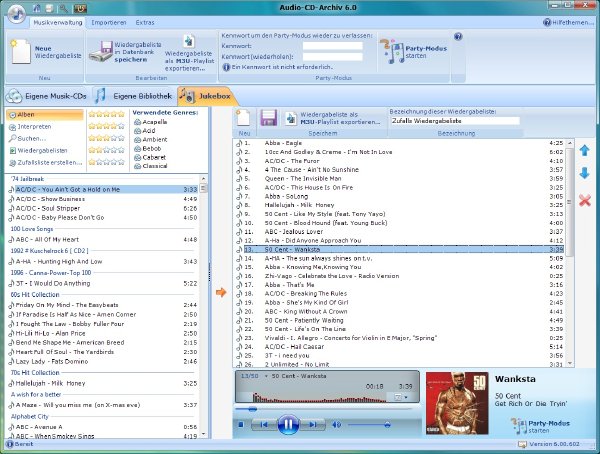
Task: Click Zufallsliste erstellen...
Action: click(44, 163)
